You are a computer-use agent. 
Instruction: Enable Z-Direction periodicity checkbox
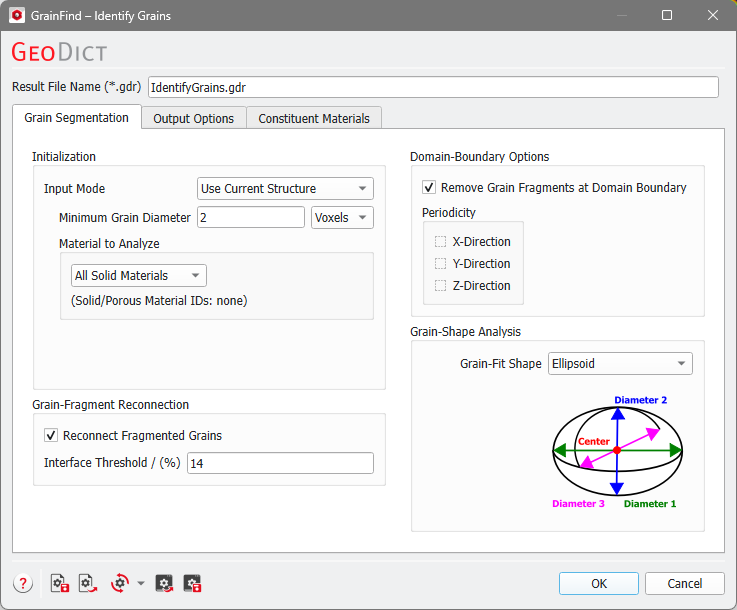click(x=440, y=286)
